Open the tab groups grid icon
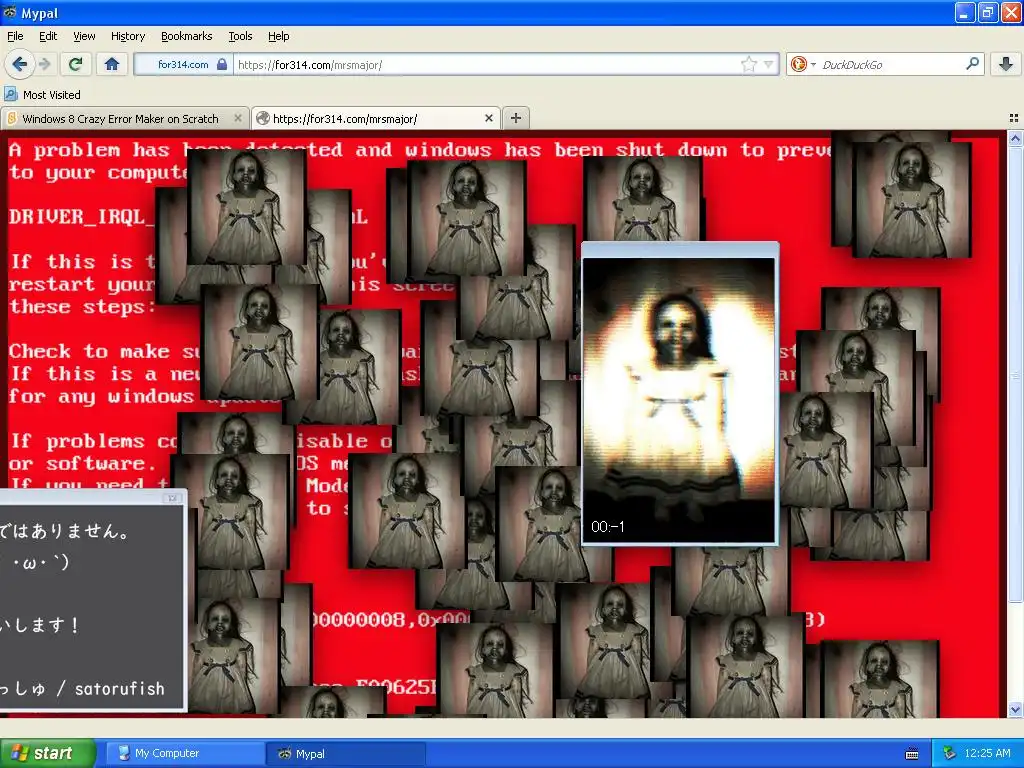The image size is (1024, 768). (x=1014, y=118)
